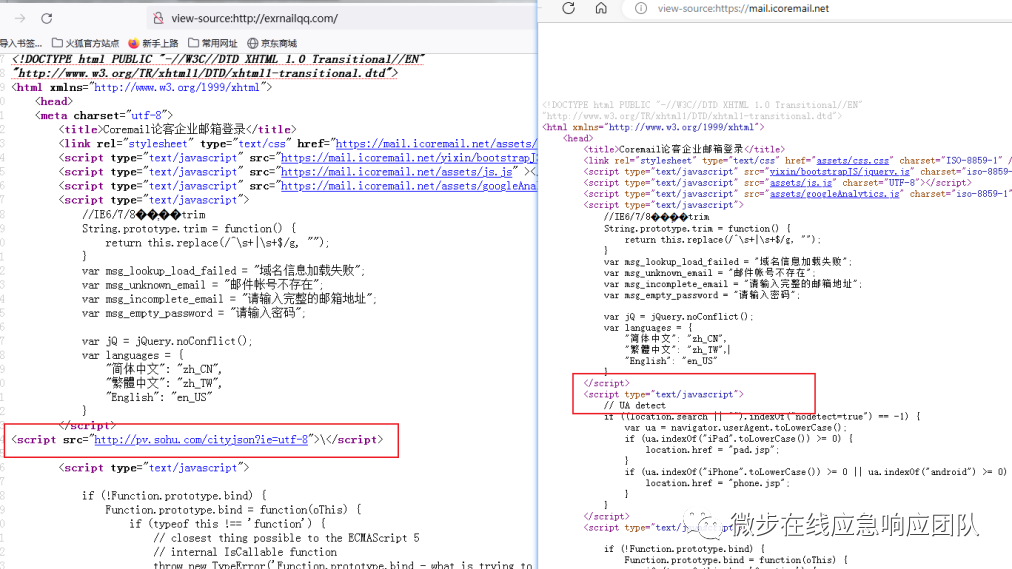Image resolution: width=1012 pixels, height=569 pixels.
Task: Open mail.icoremail.net/assets/googleAna link in left source
Action: click(x=409, y=186)
